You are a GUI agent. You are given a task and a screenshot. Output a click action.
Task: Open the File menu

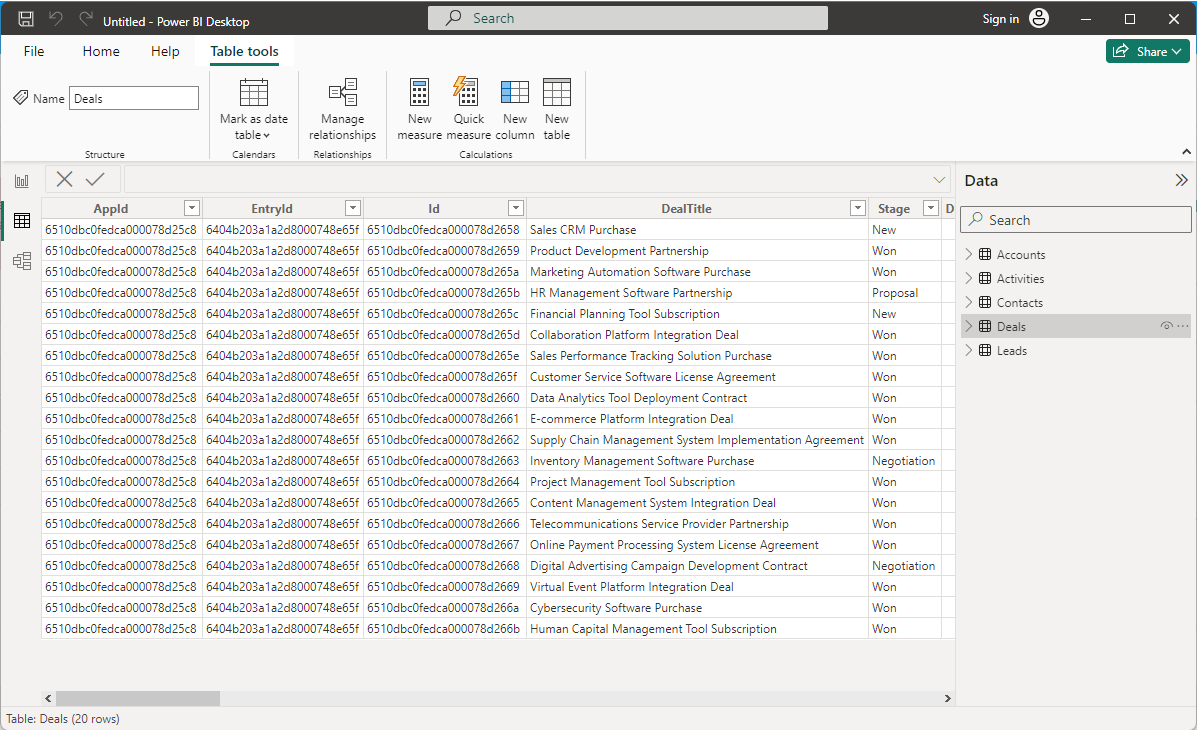(x=34, y=52)
